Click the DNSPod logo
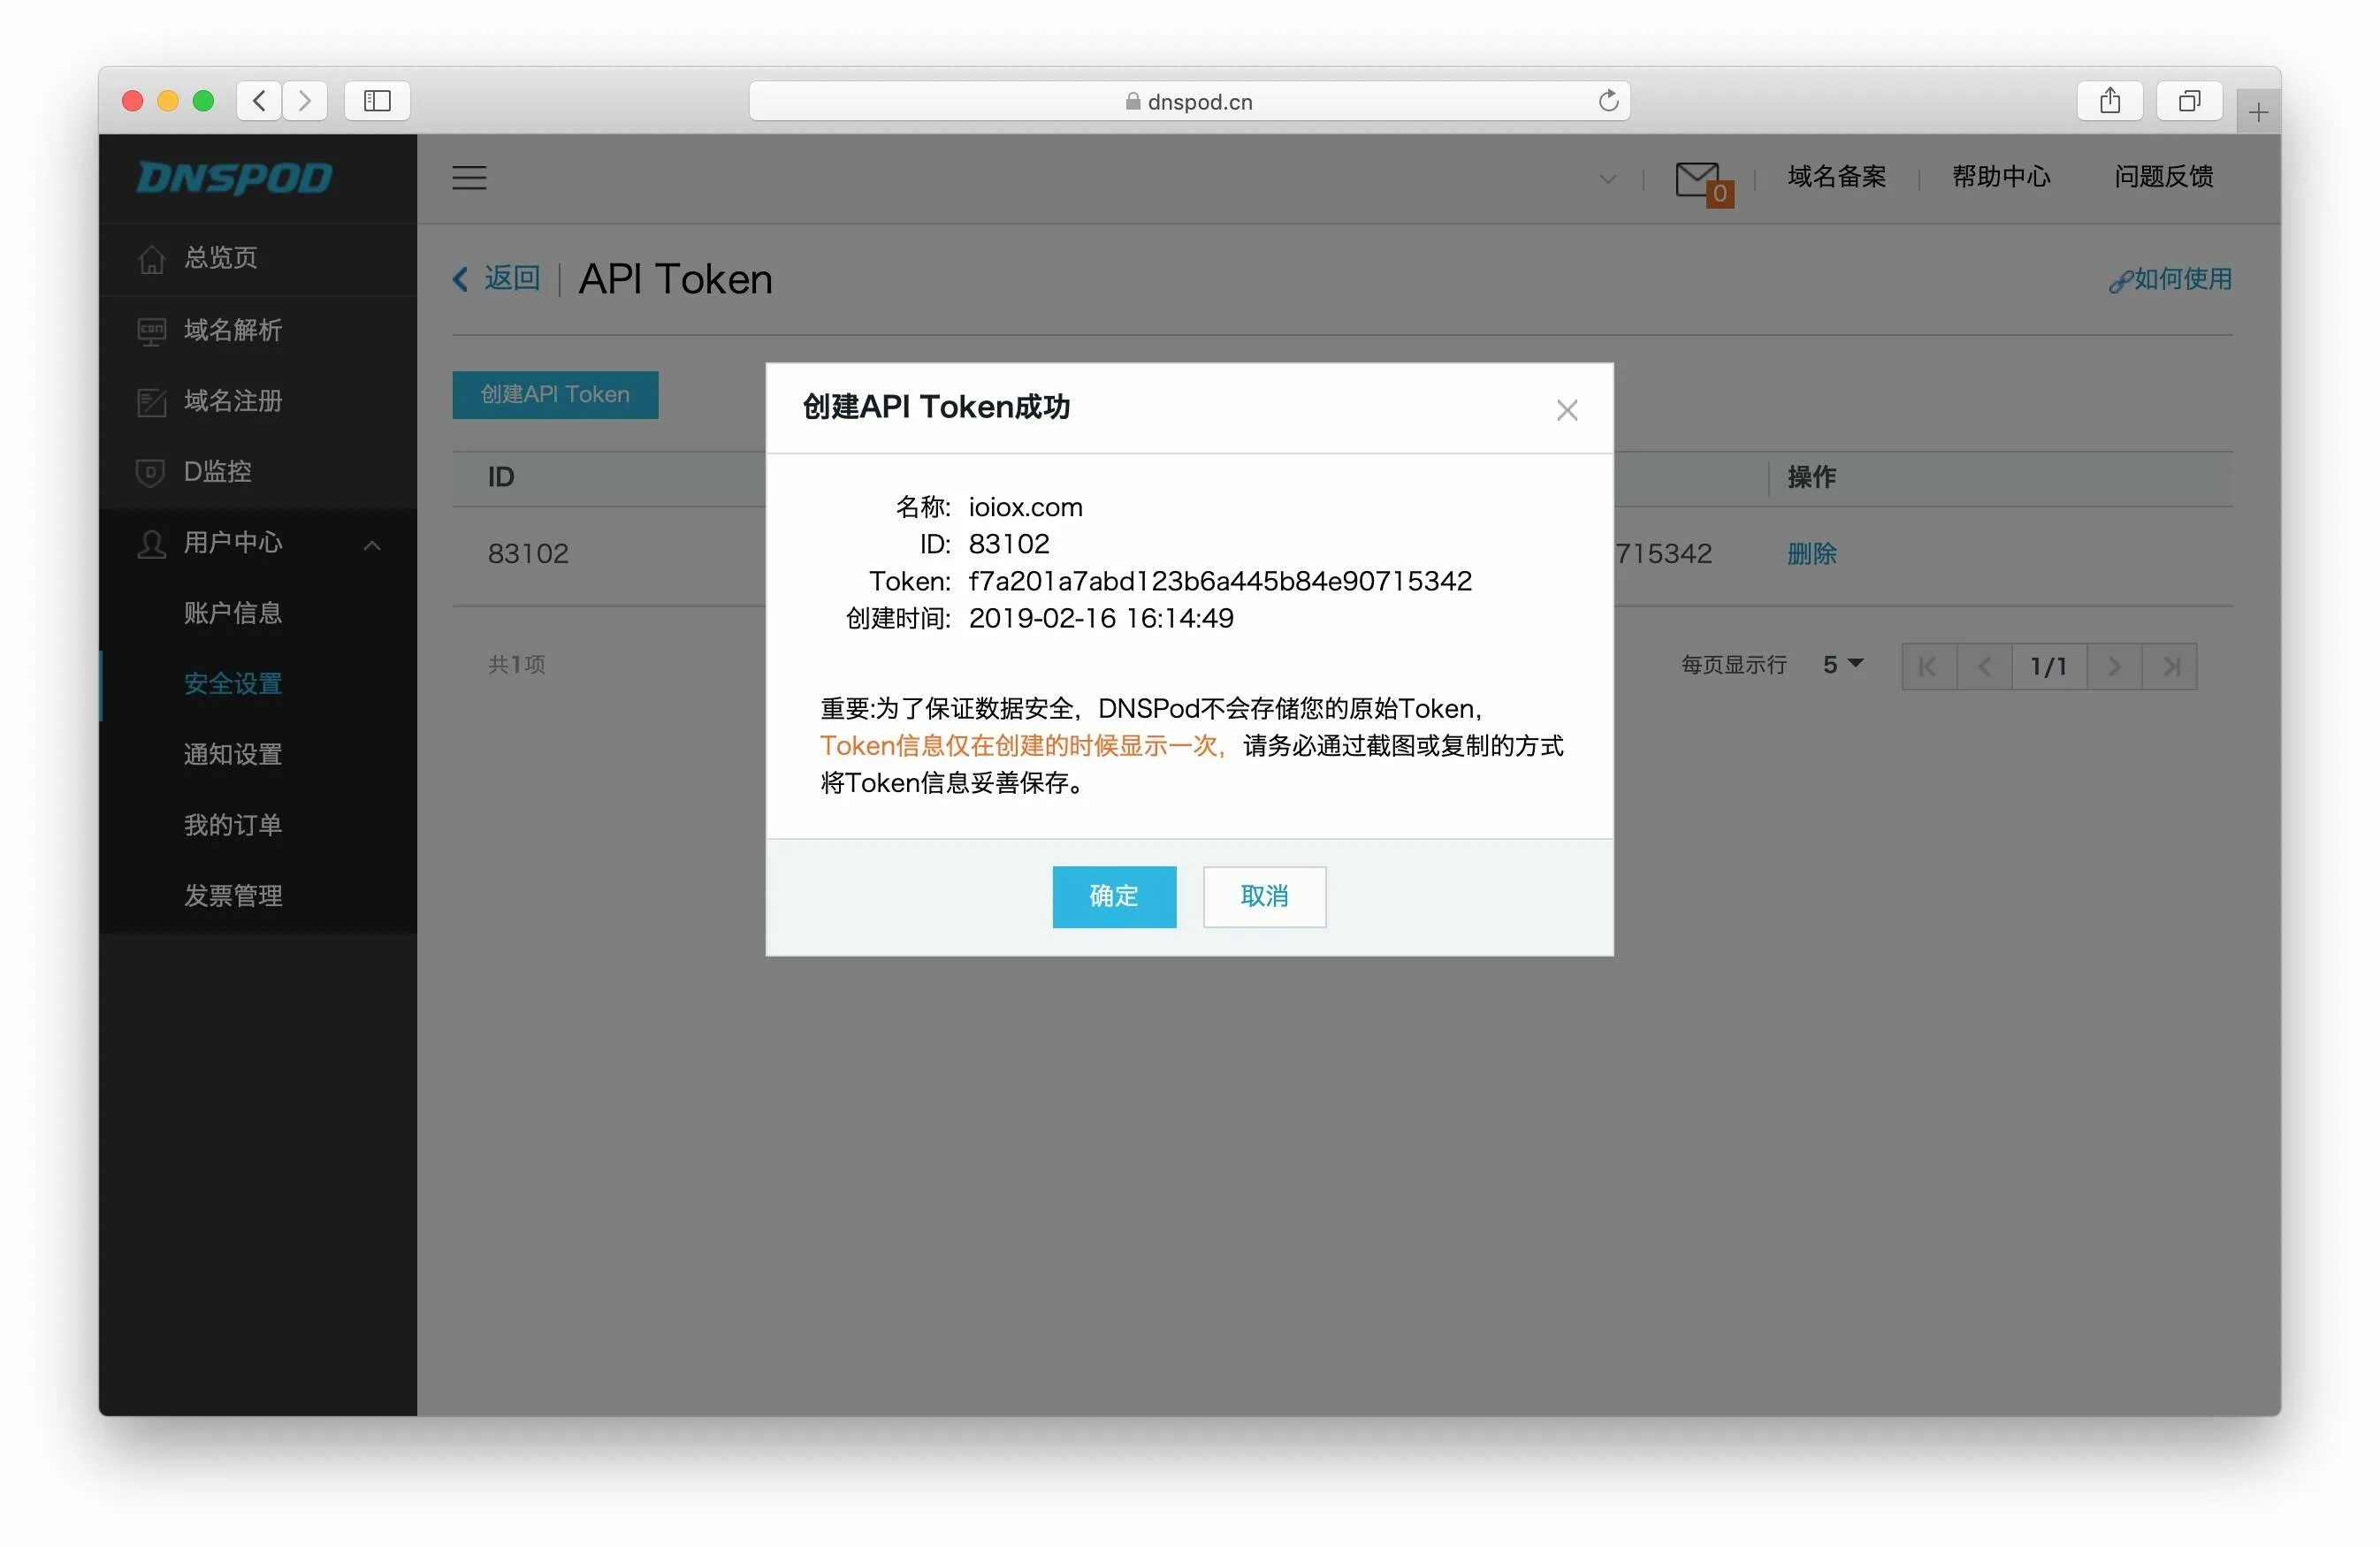 [235, 178]
